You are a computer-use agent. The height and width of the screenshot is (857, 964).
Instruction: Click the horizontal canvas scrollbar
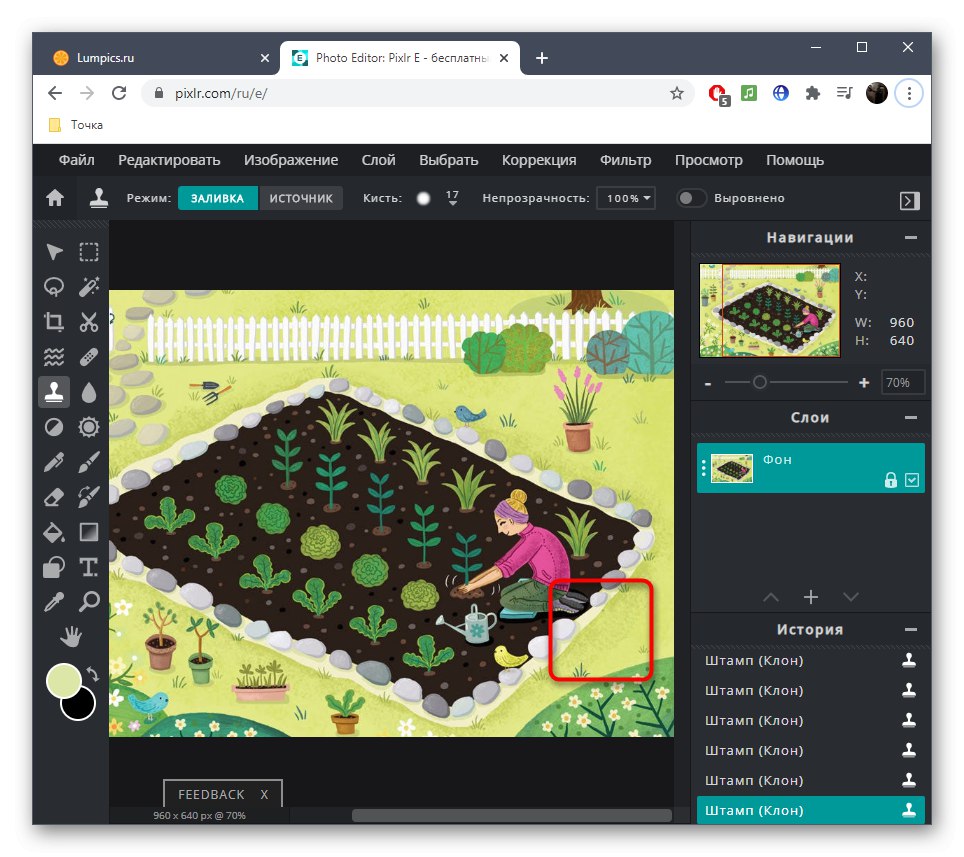click(512, 815)
